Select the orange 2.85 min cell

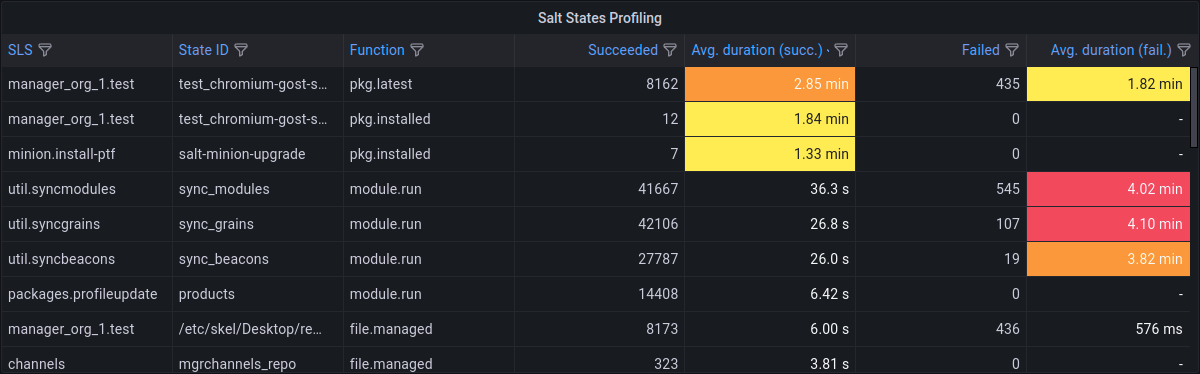point(770,84)
